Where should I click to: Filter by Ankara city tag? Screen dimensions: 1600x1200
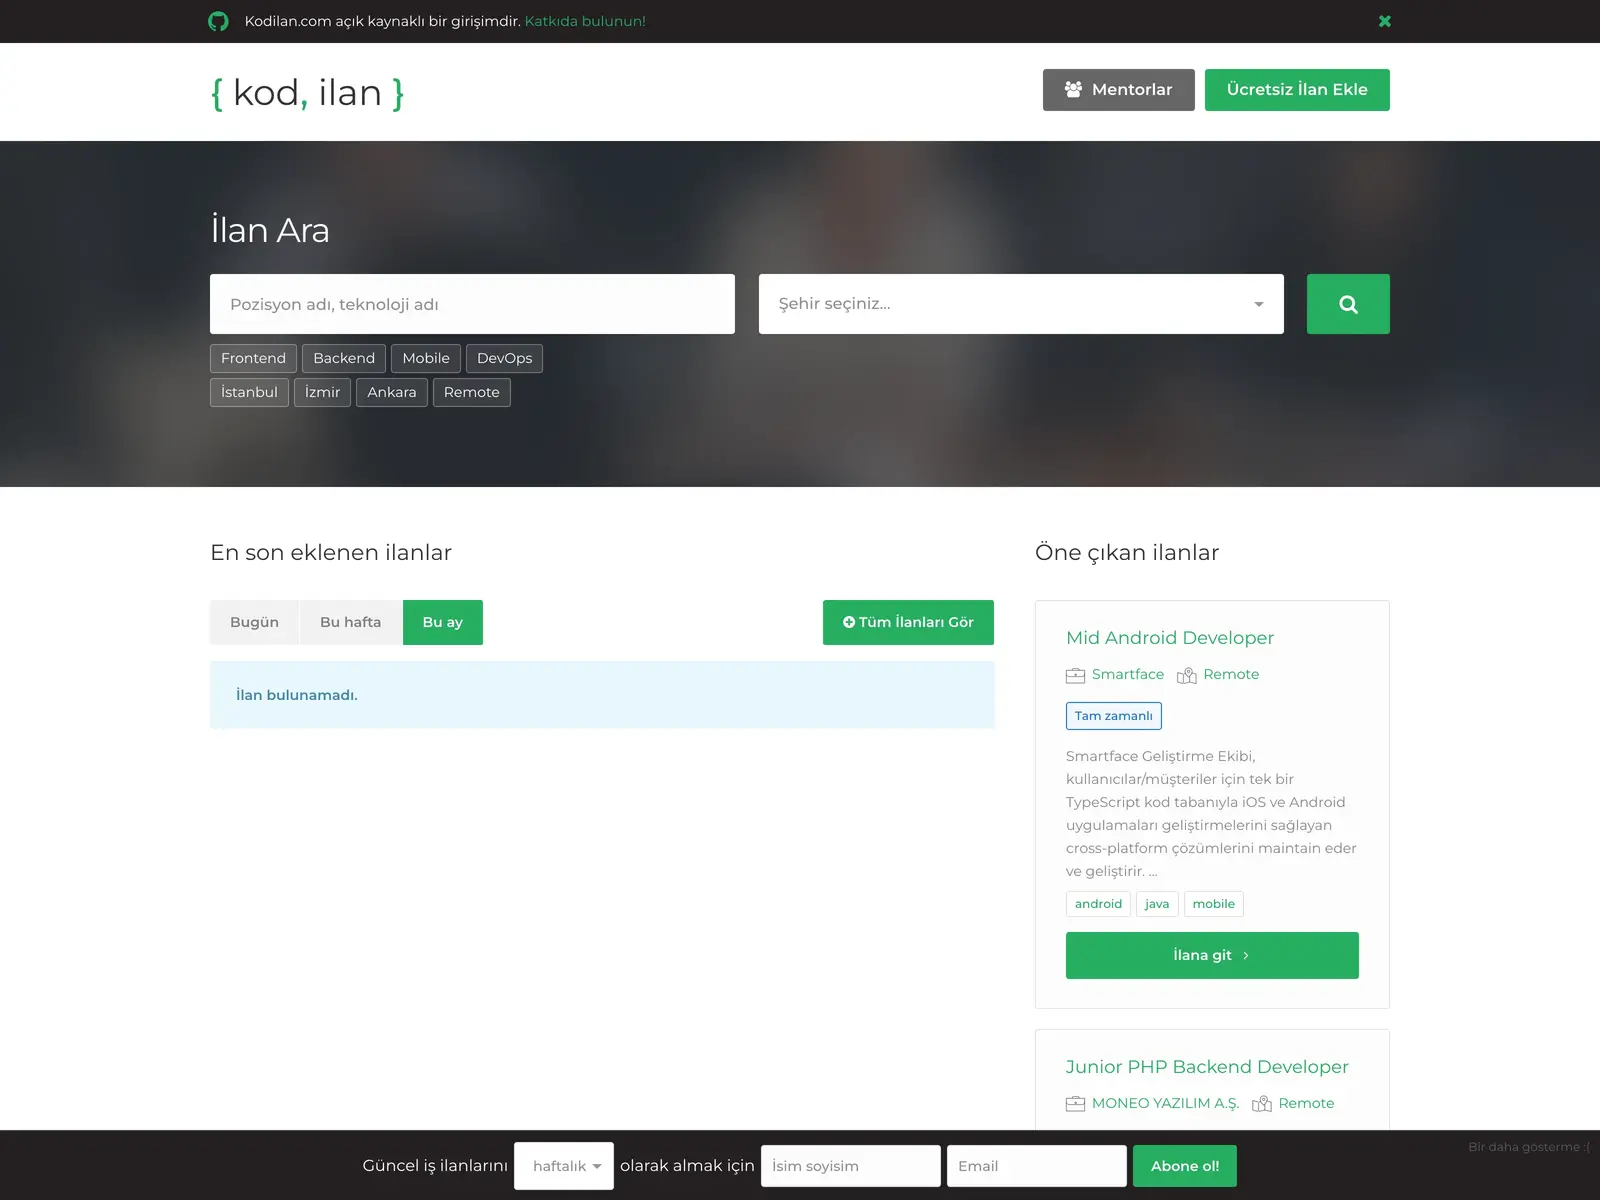(392, 392)
